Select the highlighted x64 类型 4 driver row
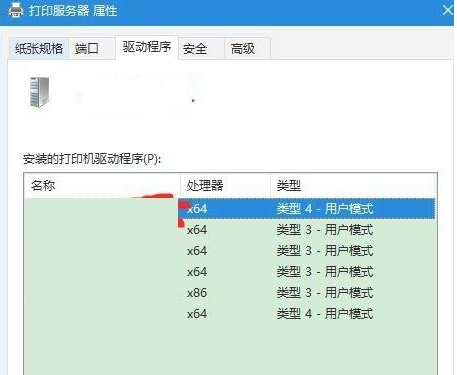Image resolution: width=457 pixels, height=375 pixels. (230, 209)
